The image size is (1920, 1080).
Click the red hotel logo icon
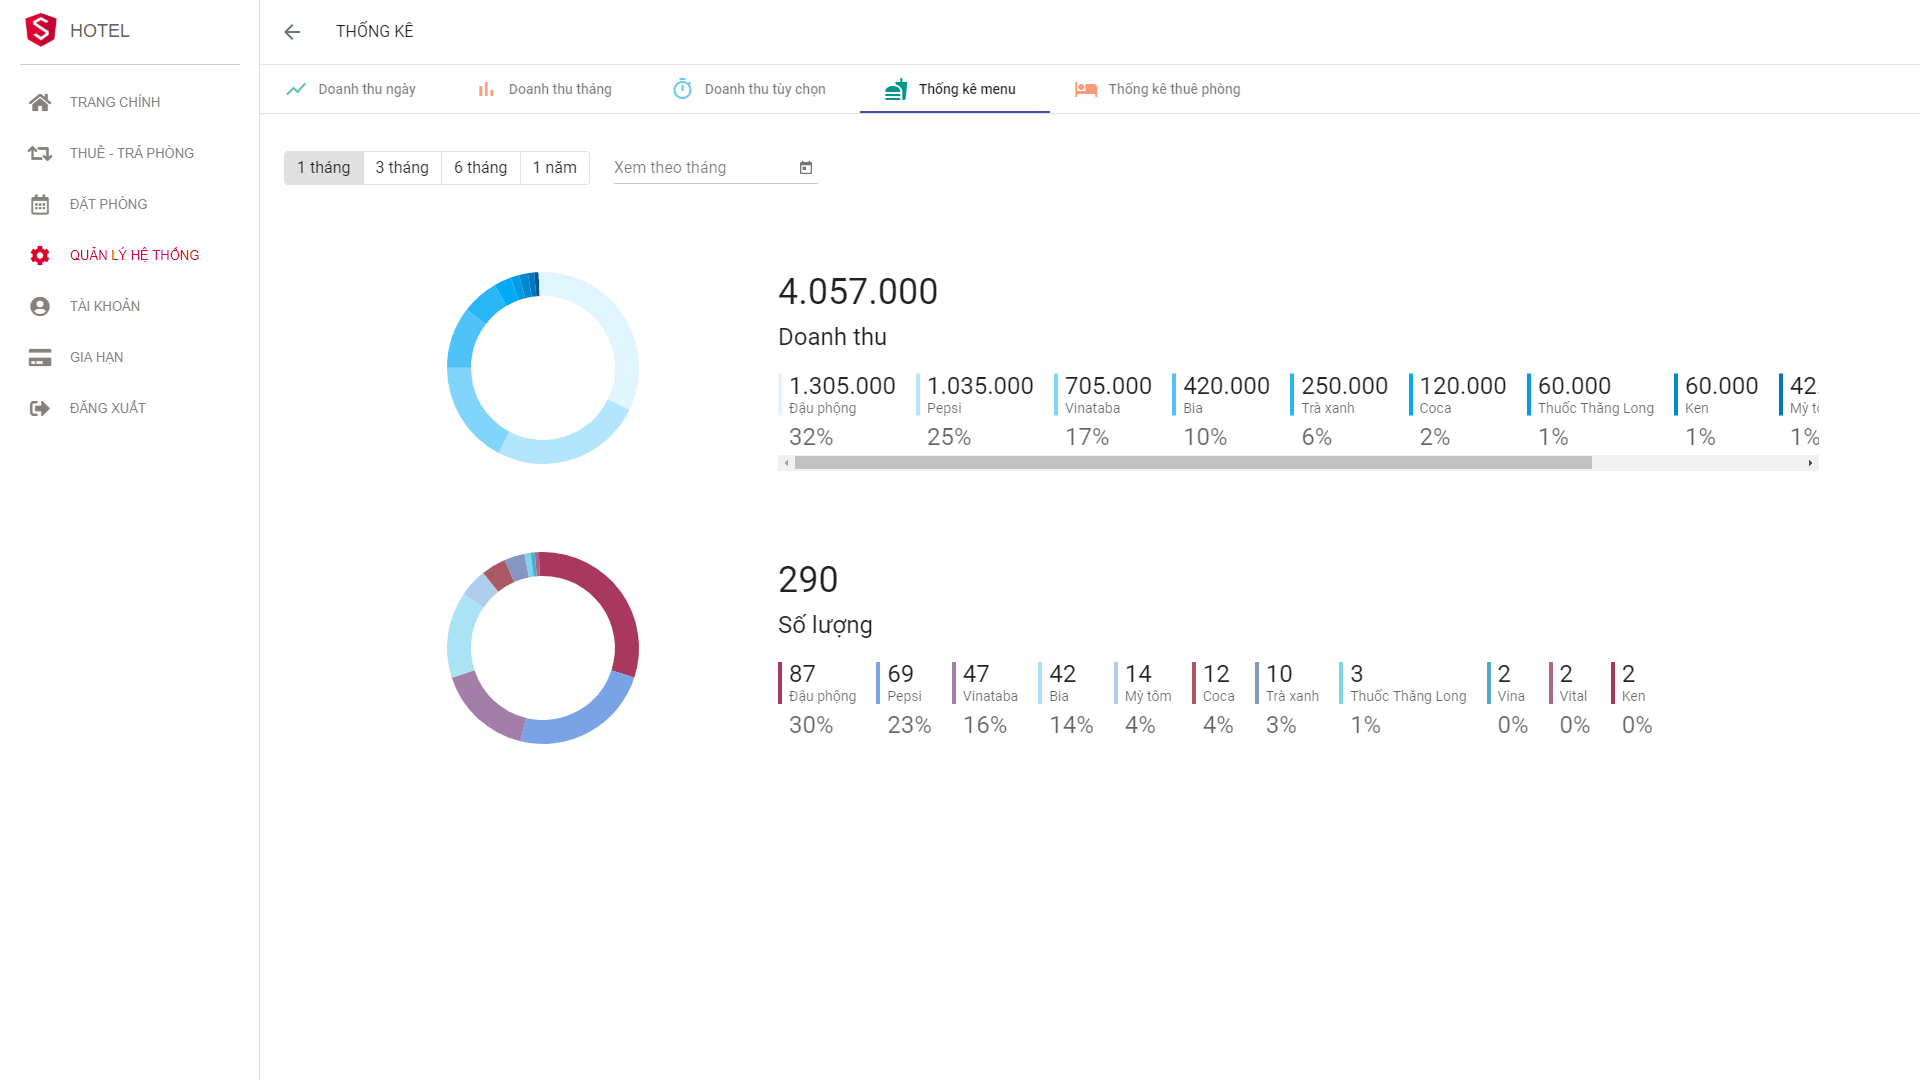pyautogui.click(x=41, y=30)
